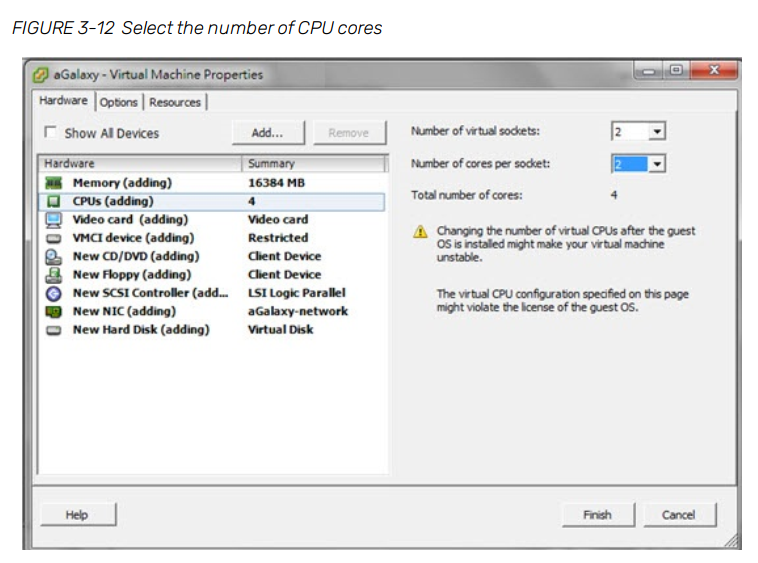Click the Cancel button
The image size is (758, 563).
coord(678,515)
